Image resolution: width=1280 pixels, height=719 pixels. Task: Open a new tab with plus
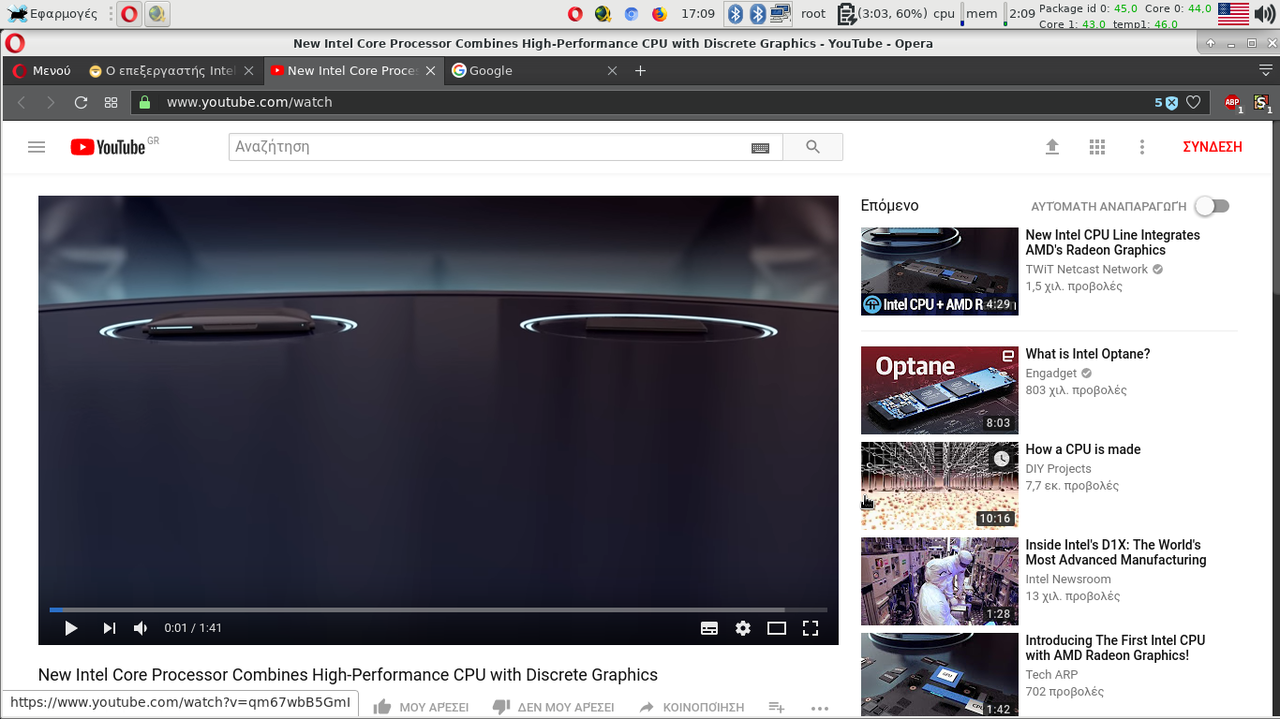(x=641, y=71)
